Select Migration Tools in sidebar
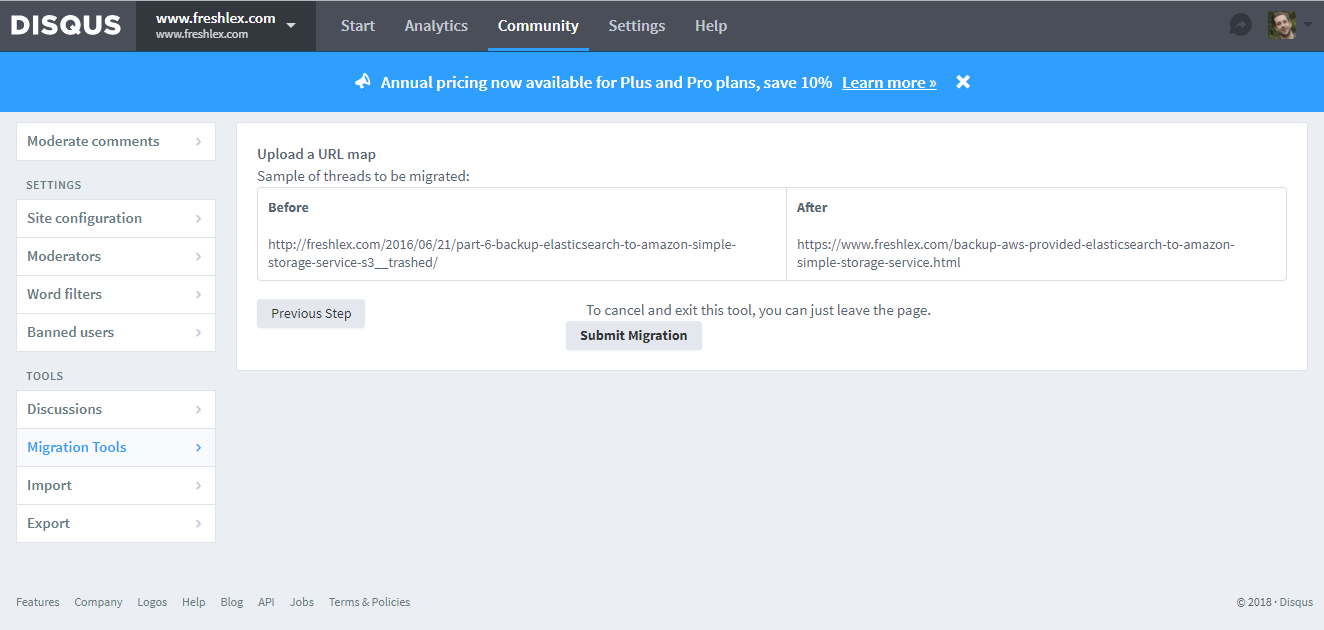 pyautogui.click(x=116, y=448)
